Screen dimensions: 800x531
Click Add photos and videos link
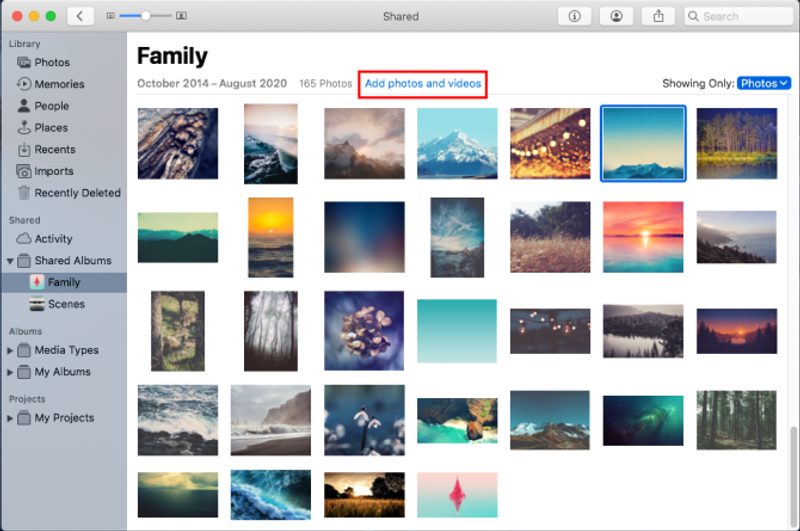(x=423, y=84)
